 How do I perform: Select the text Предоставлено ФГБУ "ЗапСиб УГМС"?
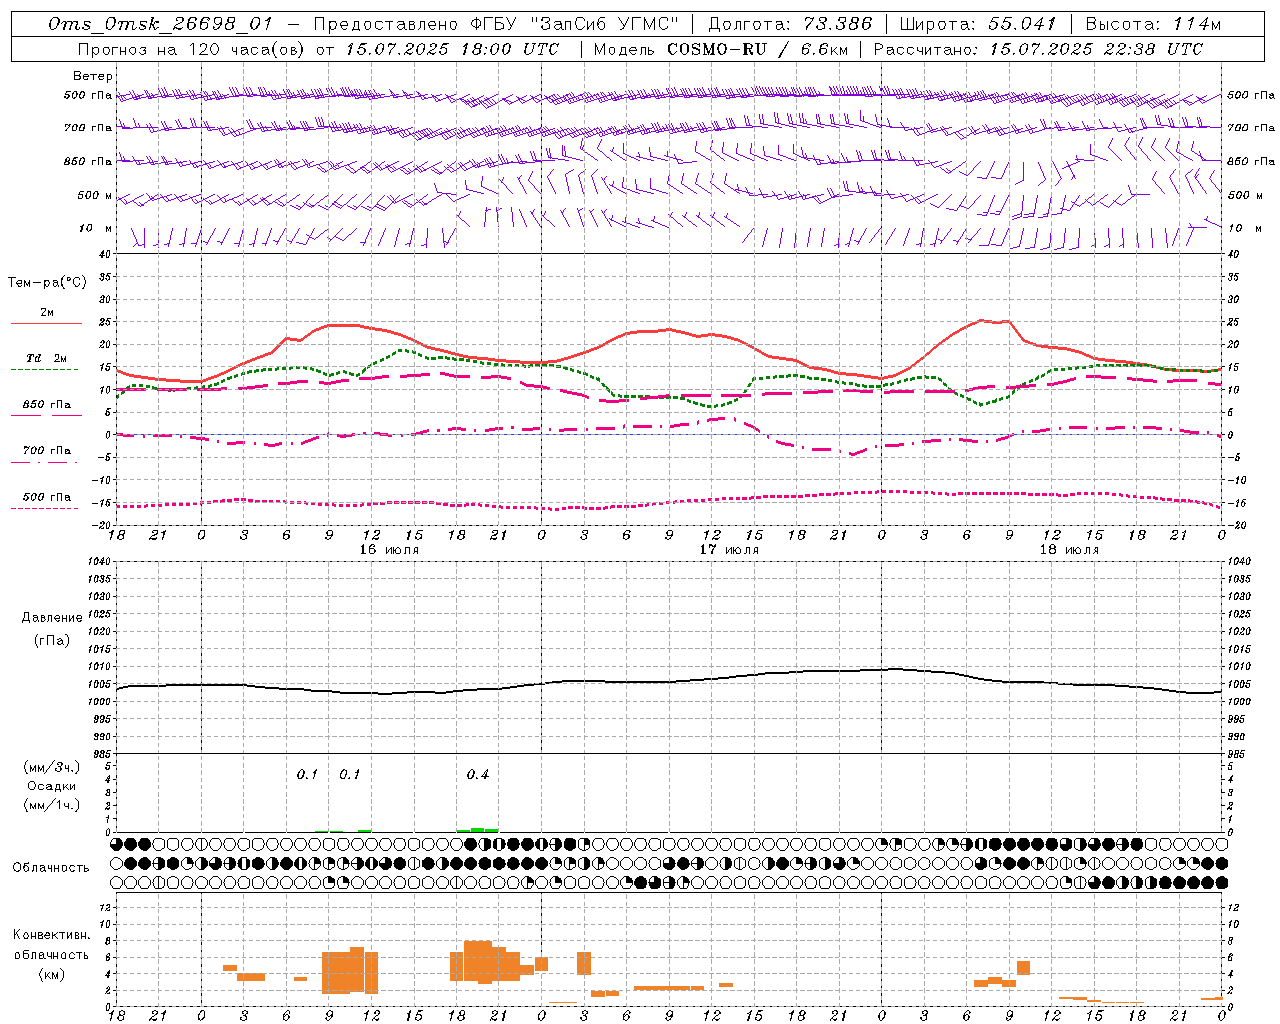(496, 24)
